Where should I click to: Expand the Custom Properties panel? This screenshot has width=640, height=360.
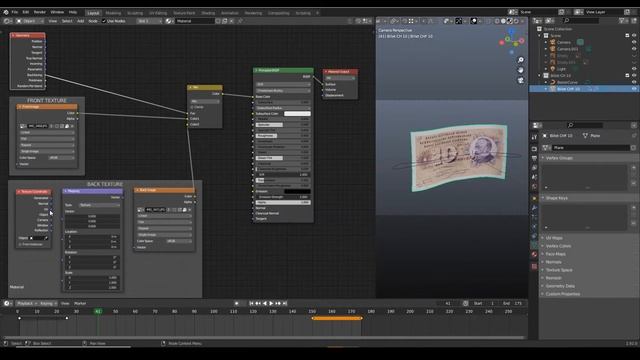point(562,294)
